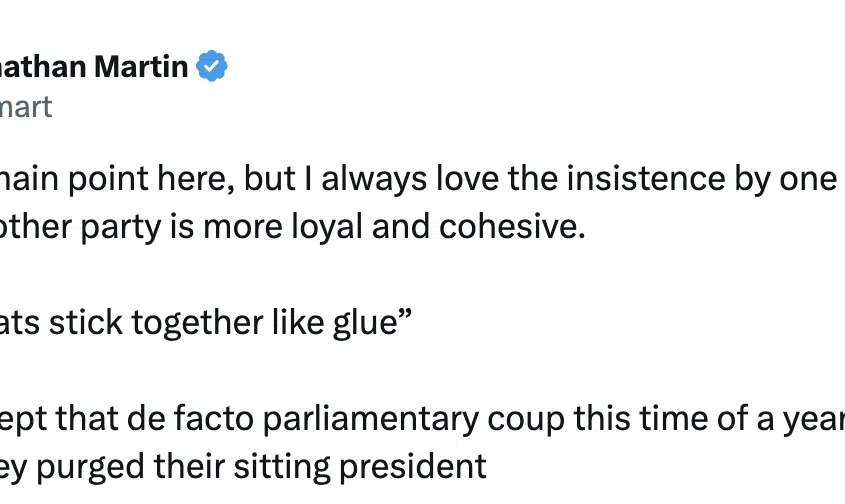The width and height of the screenshot is (845, 504).
Task: Open the Martin display name profile link
Action: [x=94, y=66]
